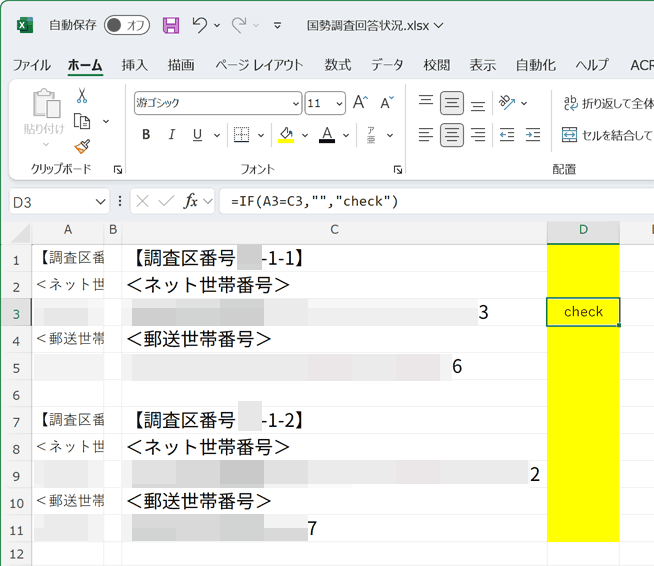654x566 pixels.
Task: Toggle Italic formatting
Action: [x=172, y=135]
